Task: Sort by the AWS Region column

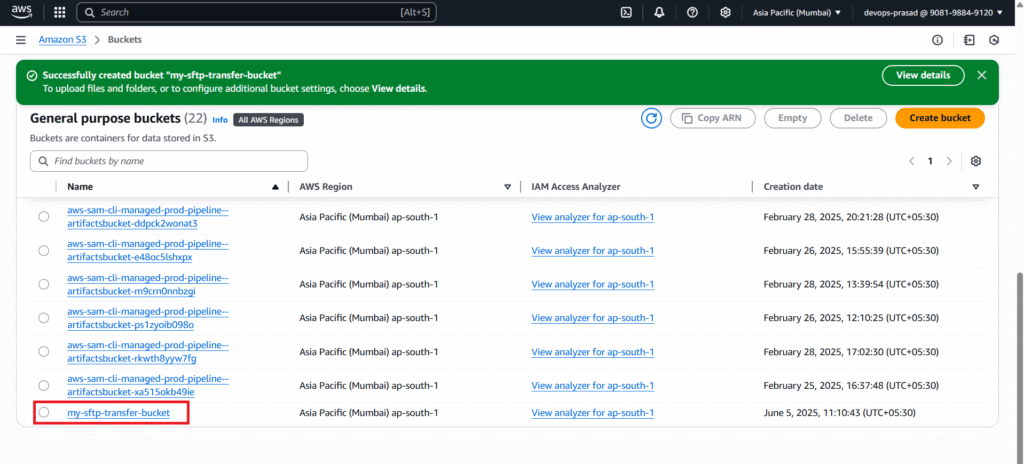Action: click(x=404, y=187)
